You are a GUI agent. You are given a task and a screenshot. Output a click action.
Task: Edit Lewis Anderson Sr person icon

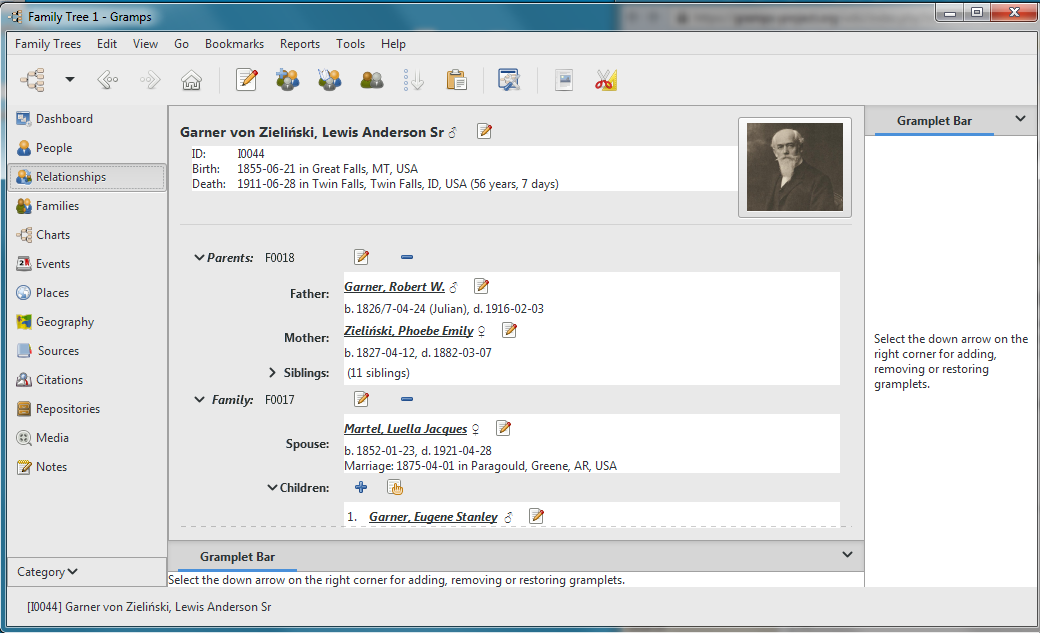tap(485, 131)
